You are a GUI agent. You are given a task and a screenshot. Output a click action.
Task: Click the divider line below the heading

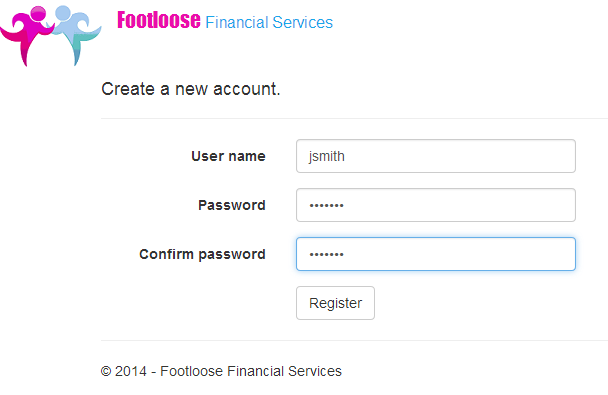[354, 118]
